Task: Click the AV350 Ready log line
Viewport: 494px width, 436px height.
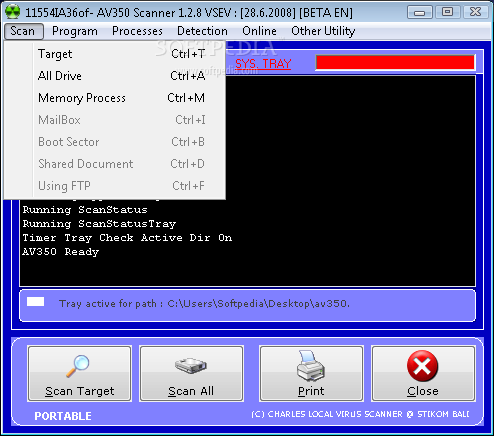Action: click(x=61, y=252)
